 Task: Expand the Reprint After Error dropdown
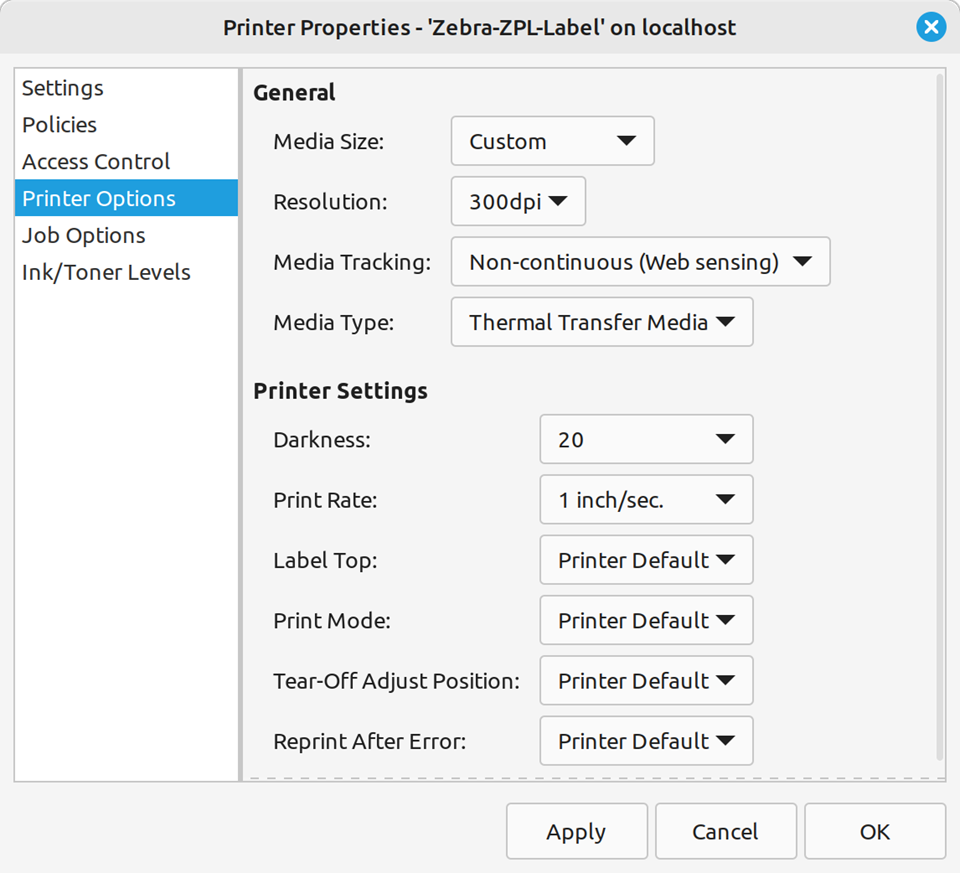[x=645, y=741]
